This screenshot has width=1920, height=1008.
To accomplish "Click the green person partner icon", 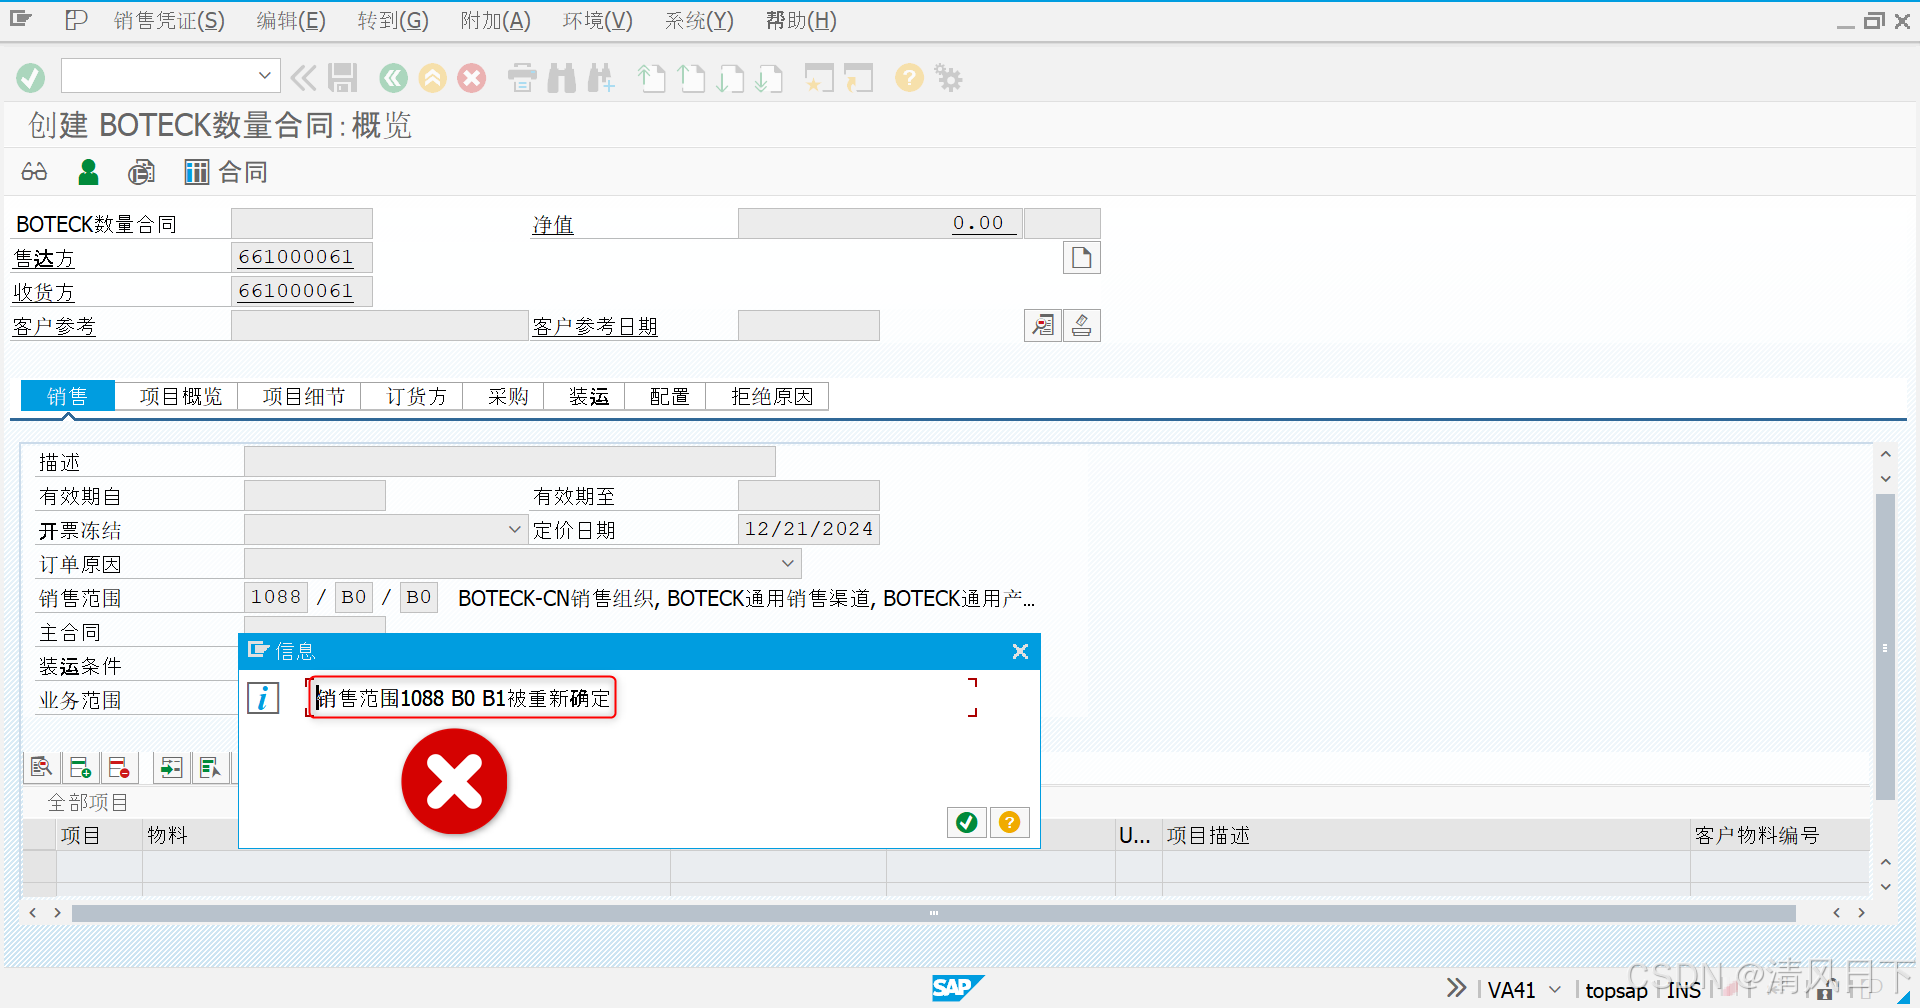I will tap(88, 172).
